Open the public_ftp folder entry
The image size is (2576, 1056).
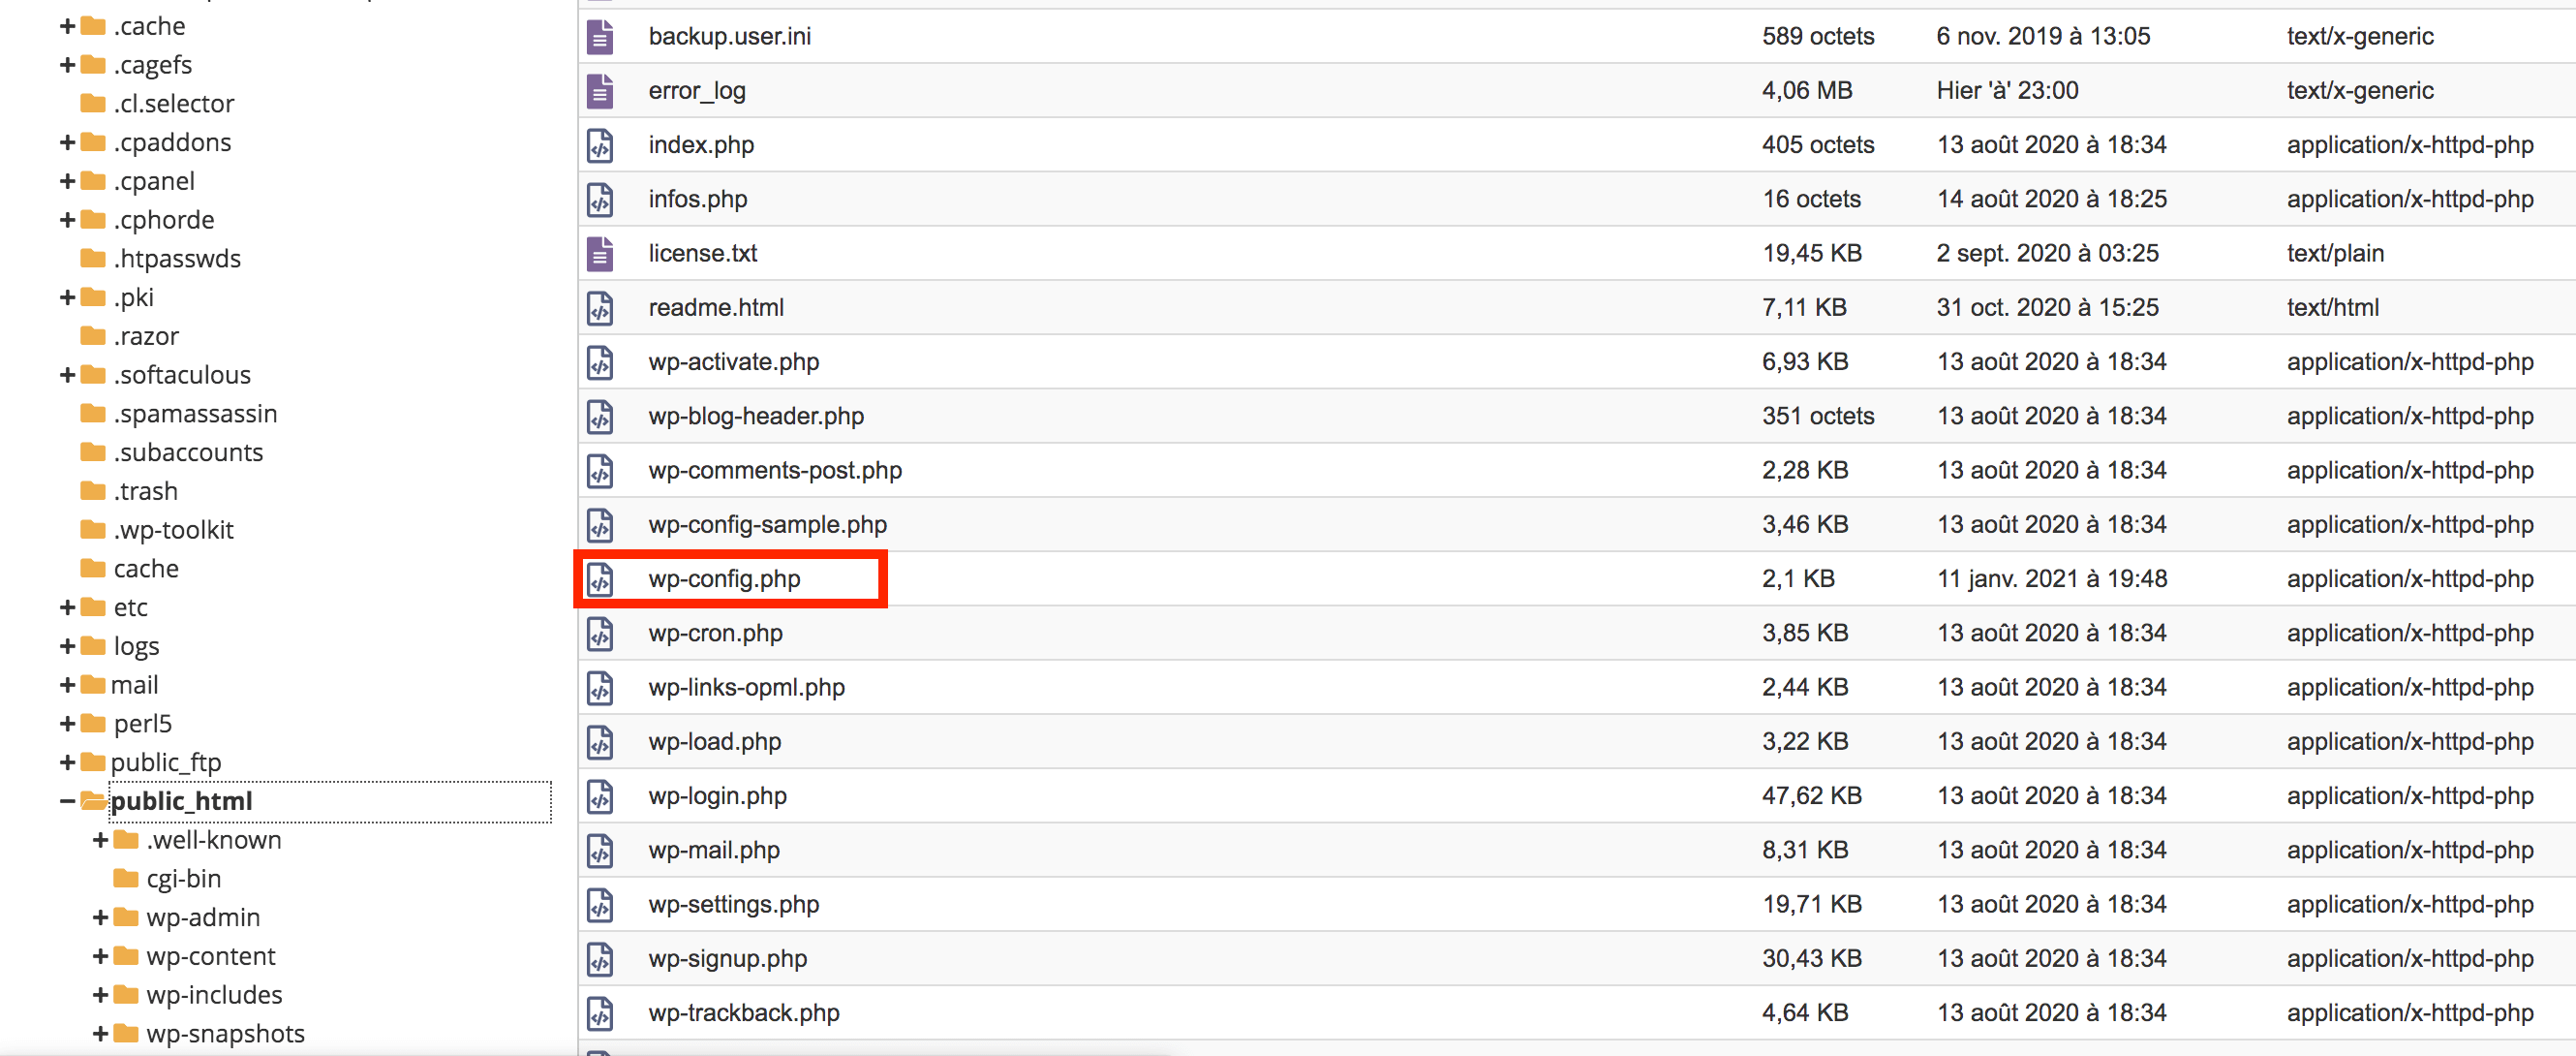click(x=166, y=763)
